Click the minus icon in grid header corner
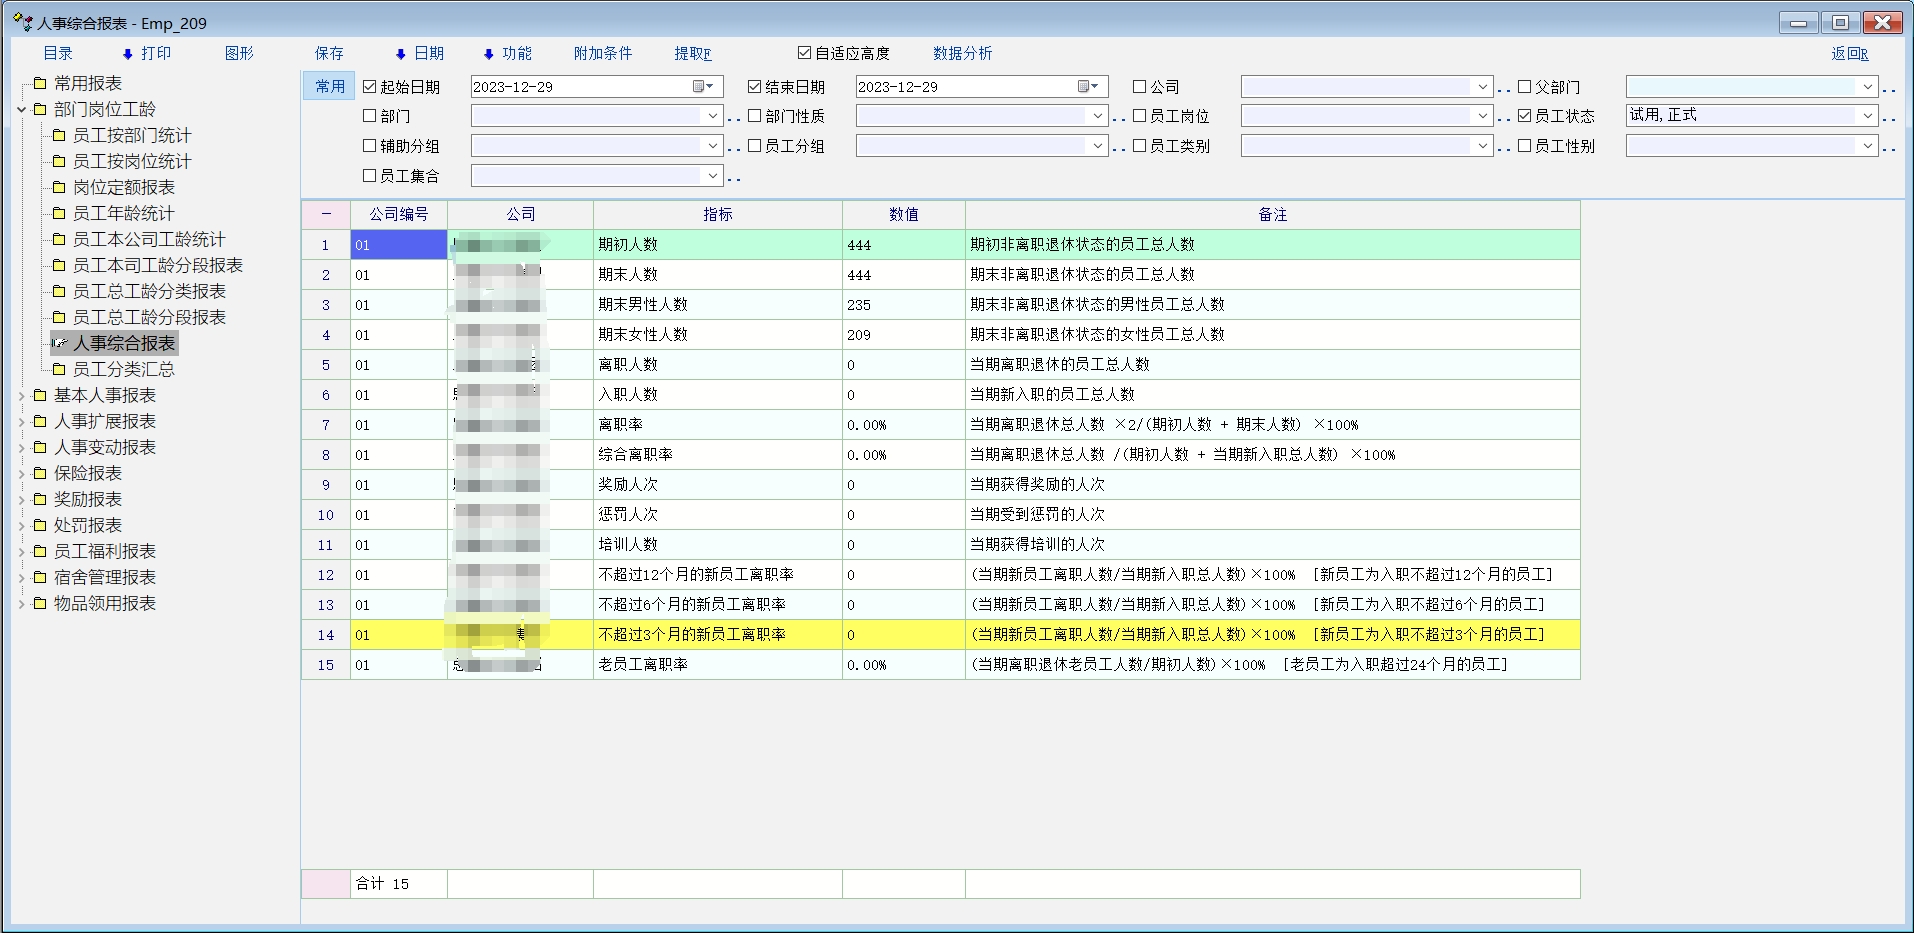 326,215
